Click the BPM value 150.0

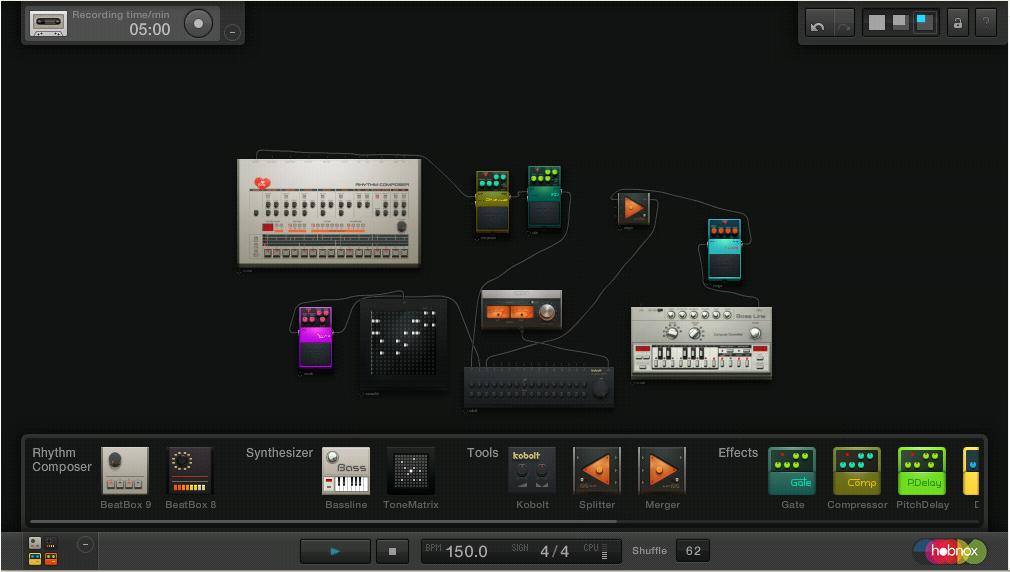coord(466,552)
